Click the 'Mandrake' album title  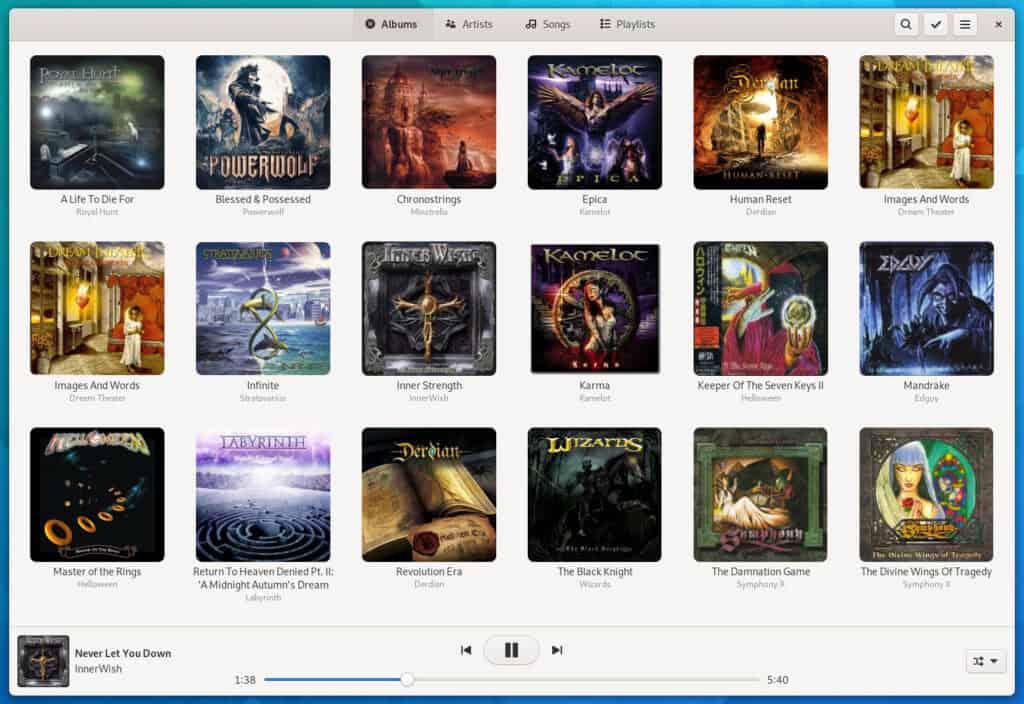(927, 385)
